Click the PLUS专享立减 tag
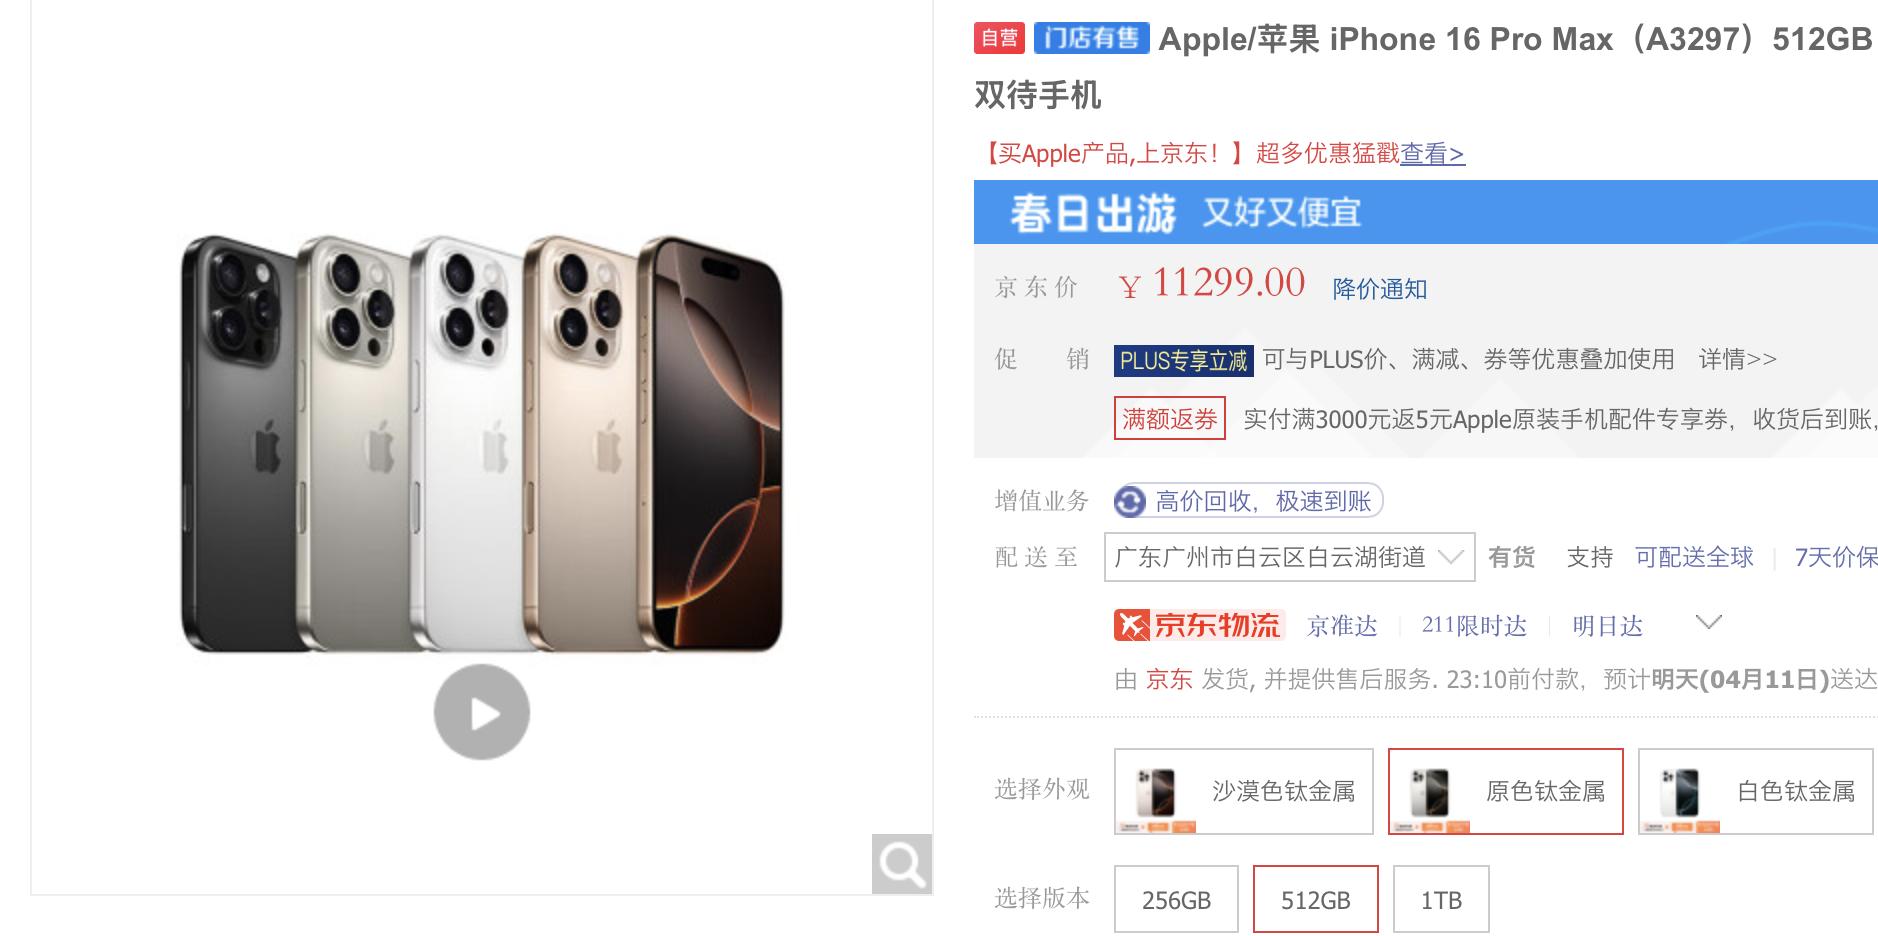 (x=1183, y=360)
